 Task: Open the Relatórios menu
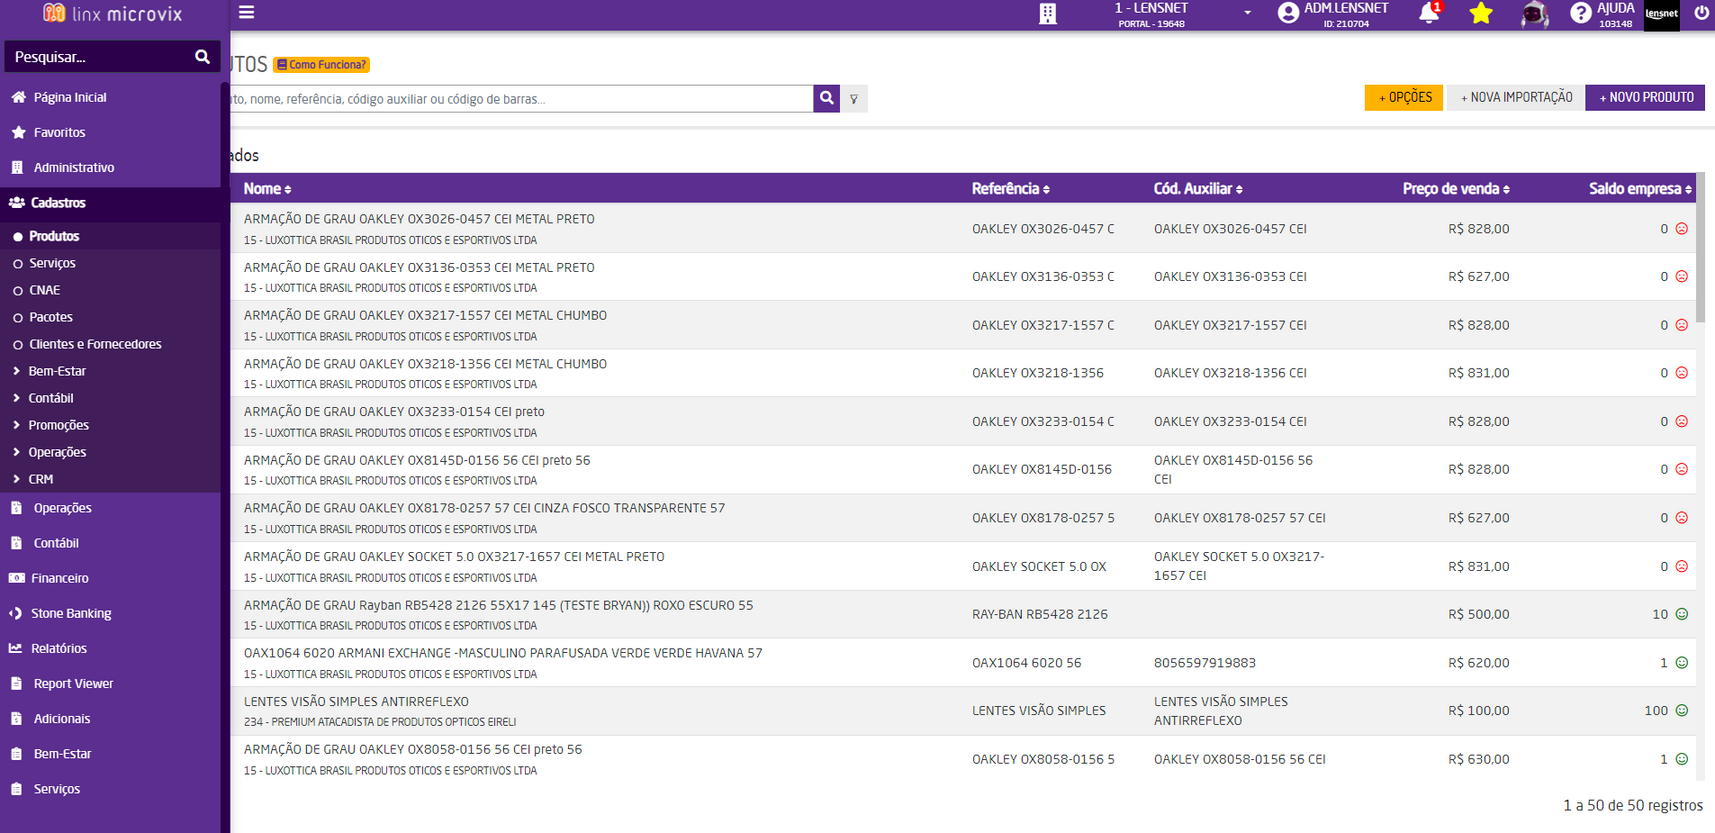[x=59, y=648]
